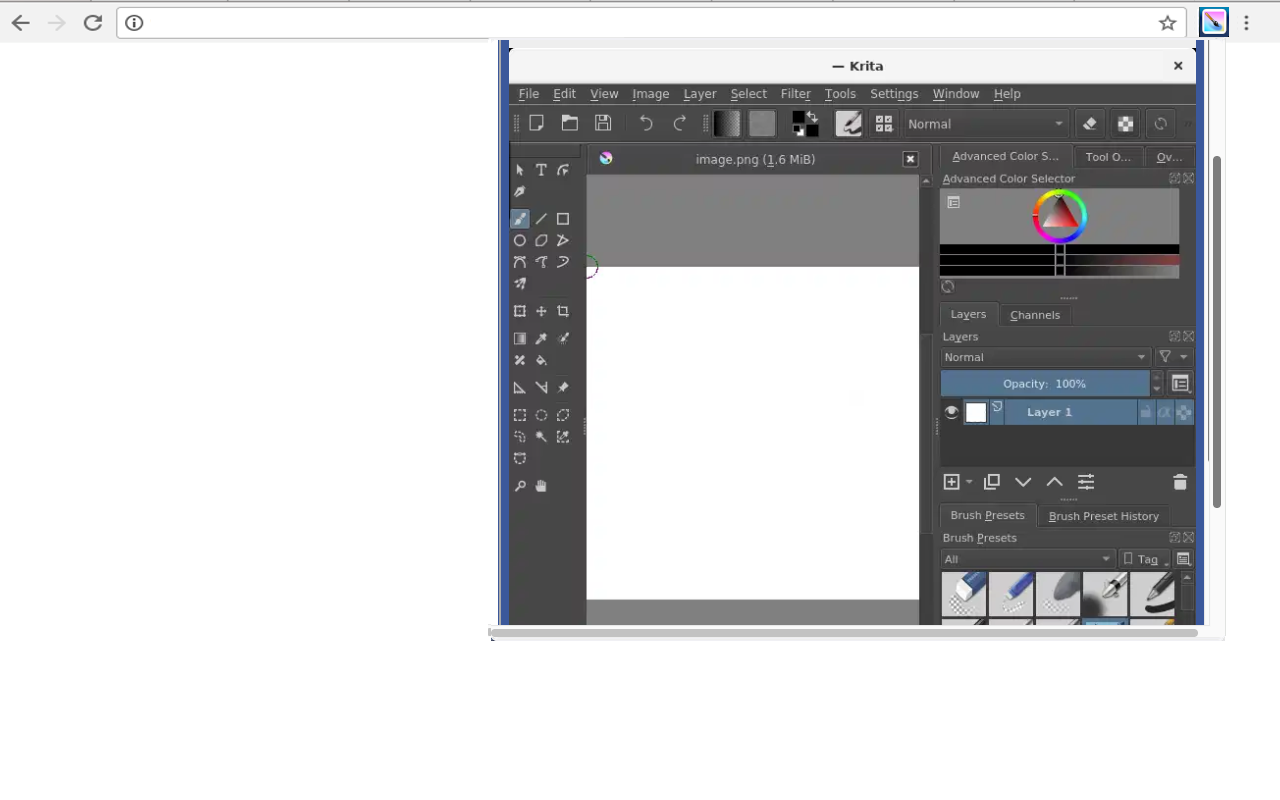Pick the Zoom tool
This screenshot has width=1280, height=800.
tap(520, 486)
